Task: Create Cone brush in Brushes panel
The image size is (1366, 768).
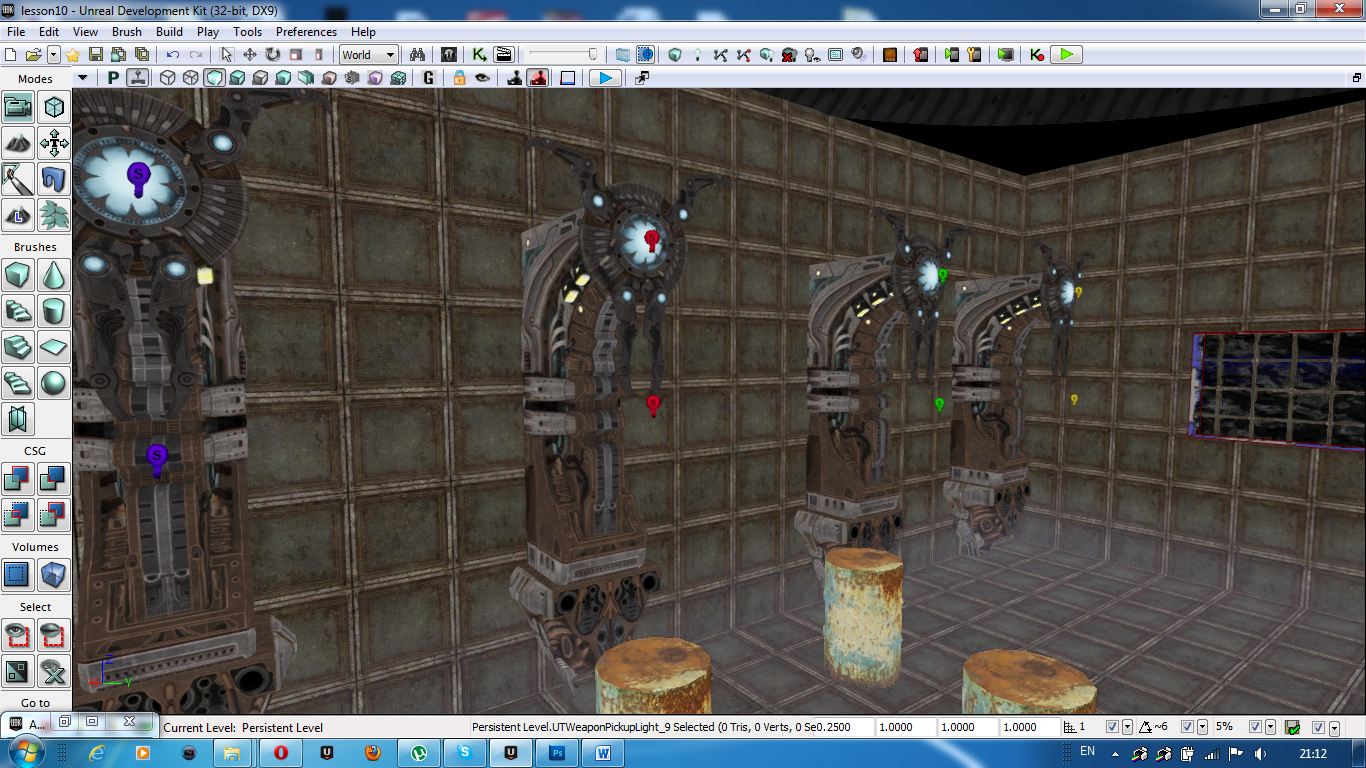Action: 53,275
